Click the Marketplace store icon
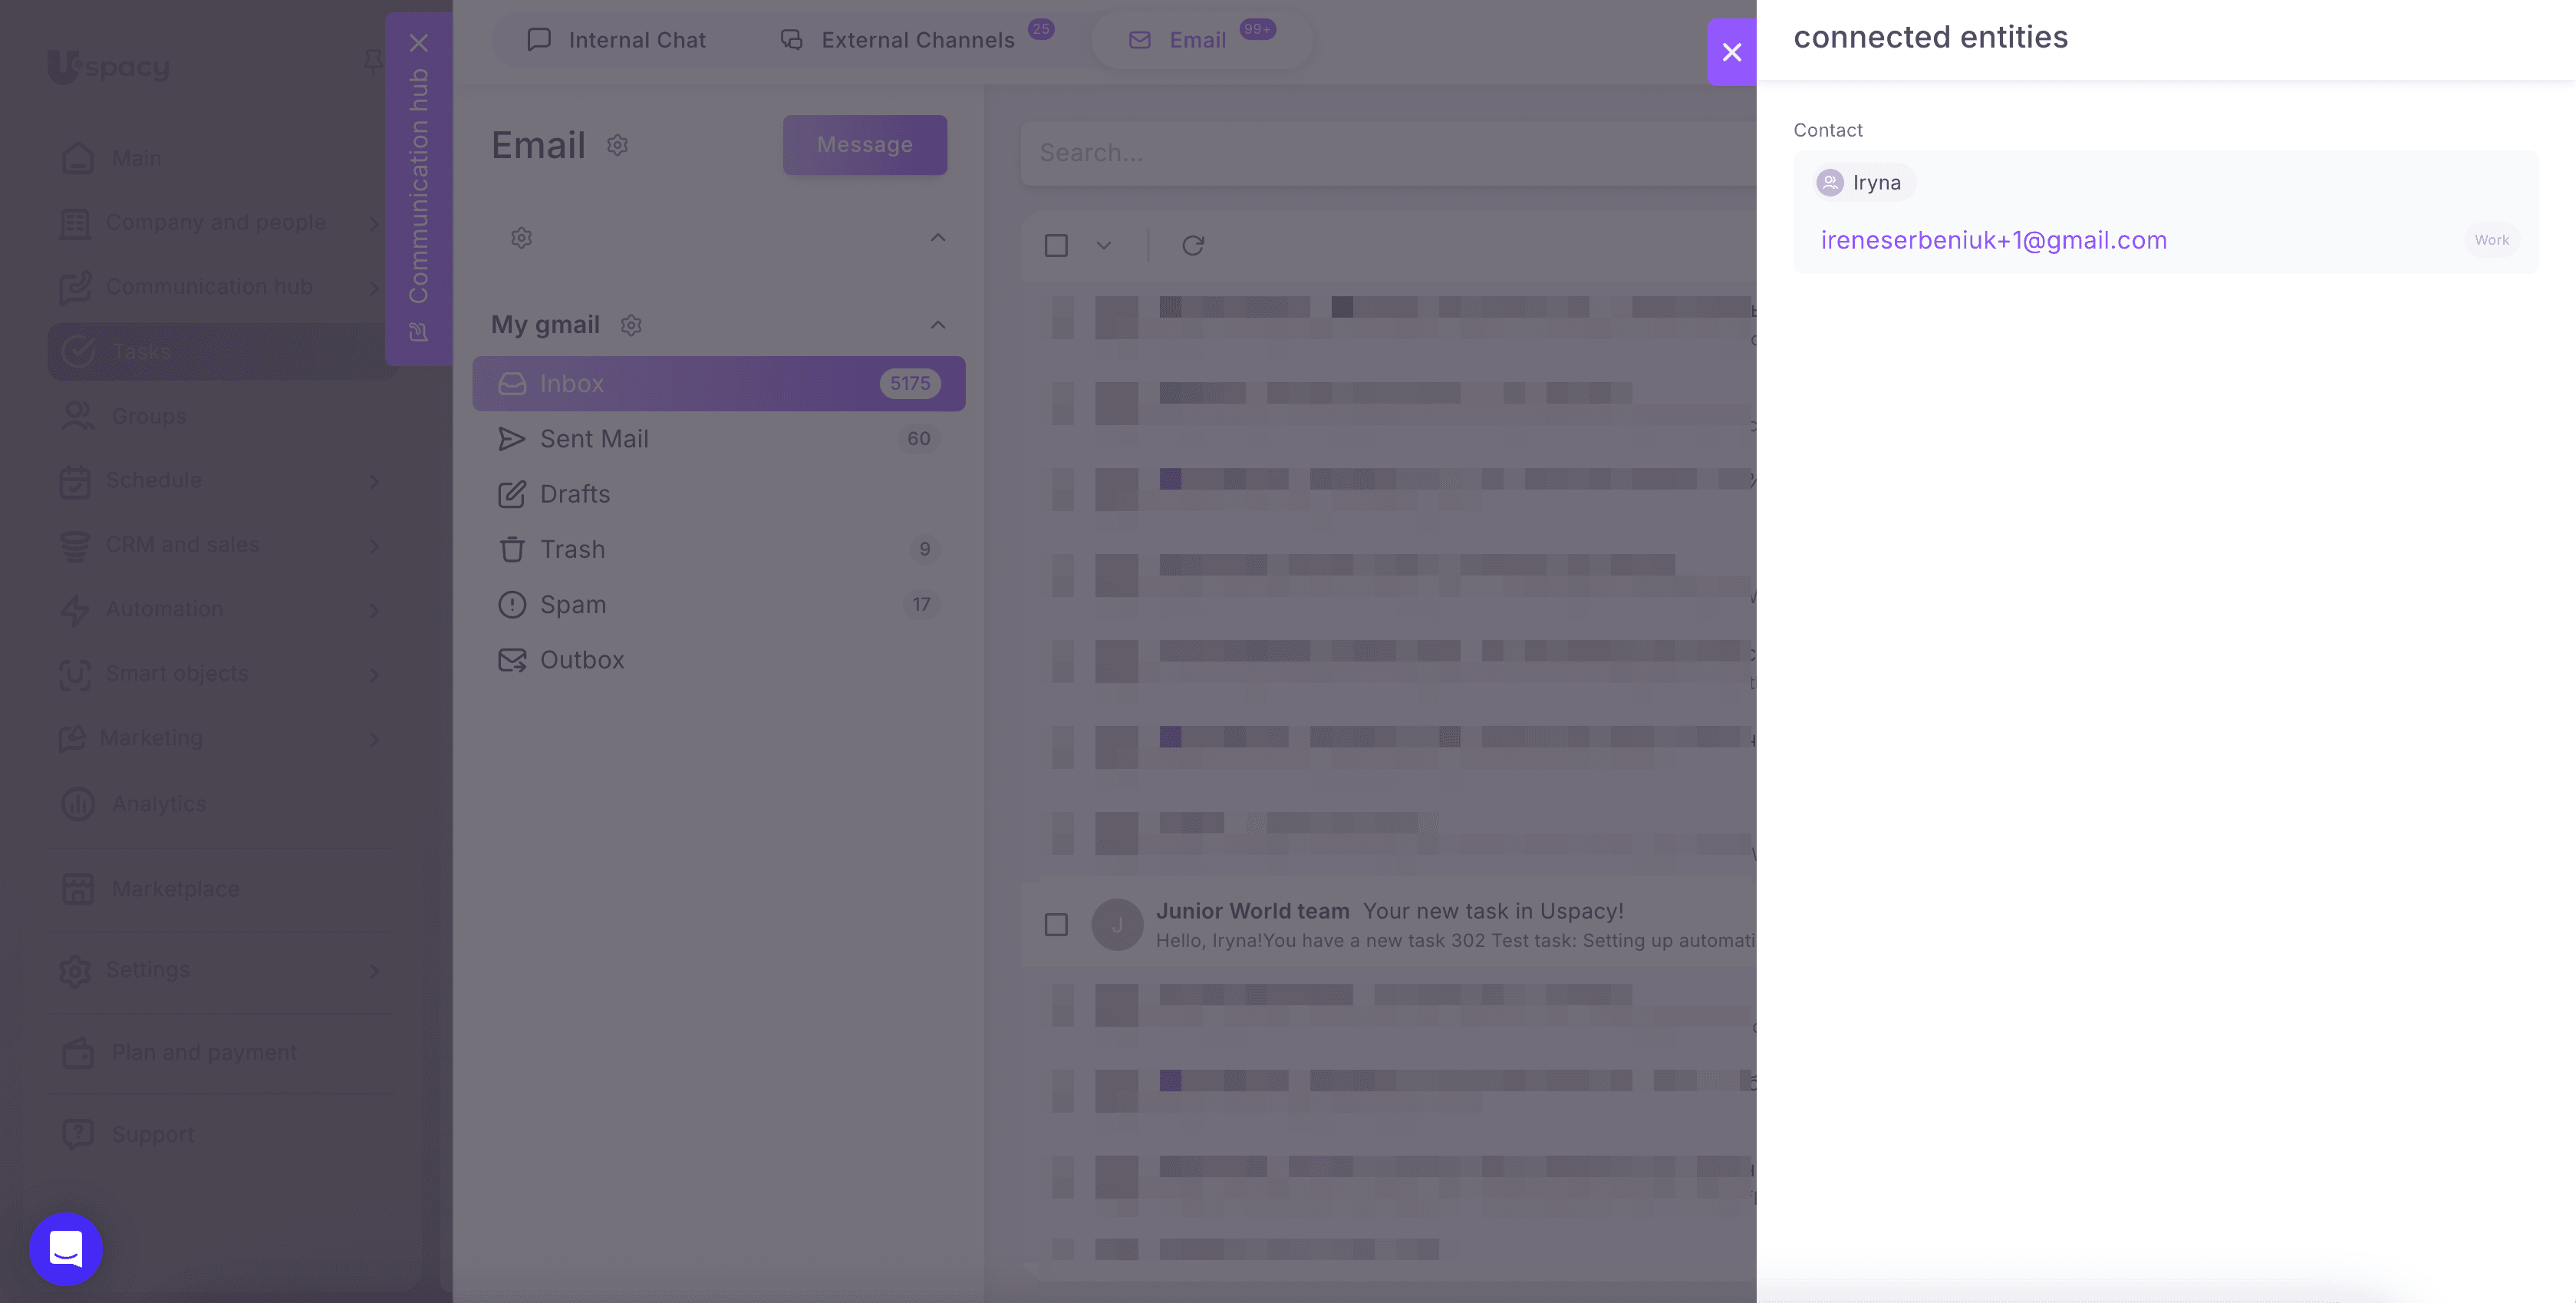 pyautogui.click(x=78, y=889)
